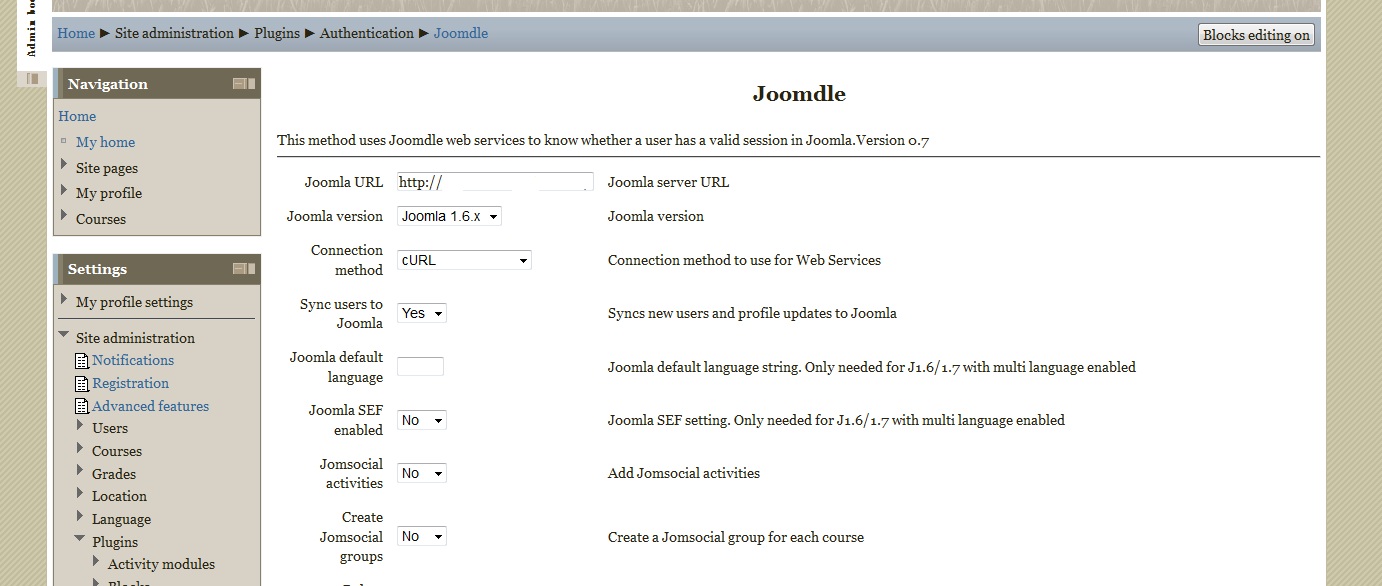Collapse the Site administration tree node
The width and height of the screenshot is (1382, 586).
click(x=65, y=337)
